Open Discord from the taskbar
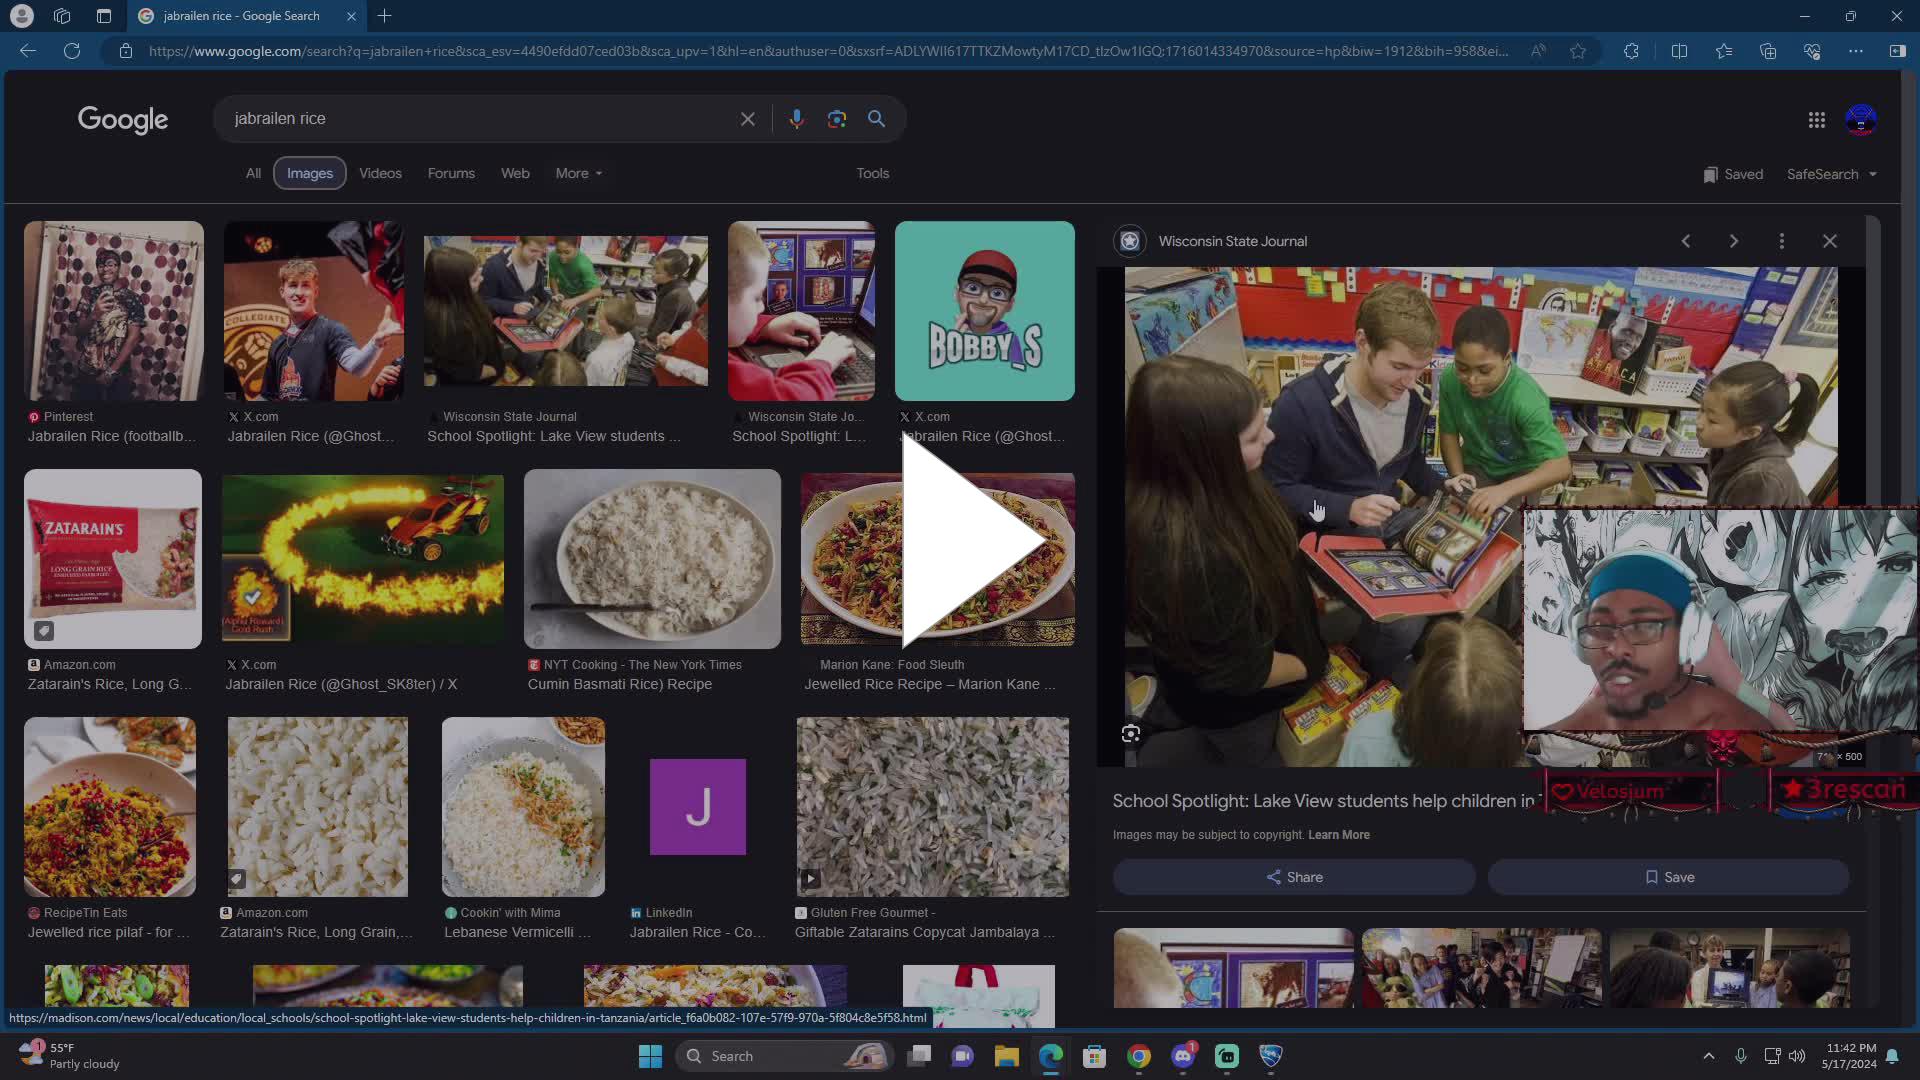1920x1080 pixels. click(x=1183, y=1056)
